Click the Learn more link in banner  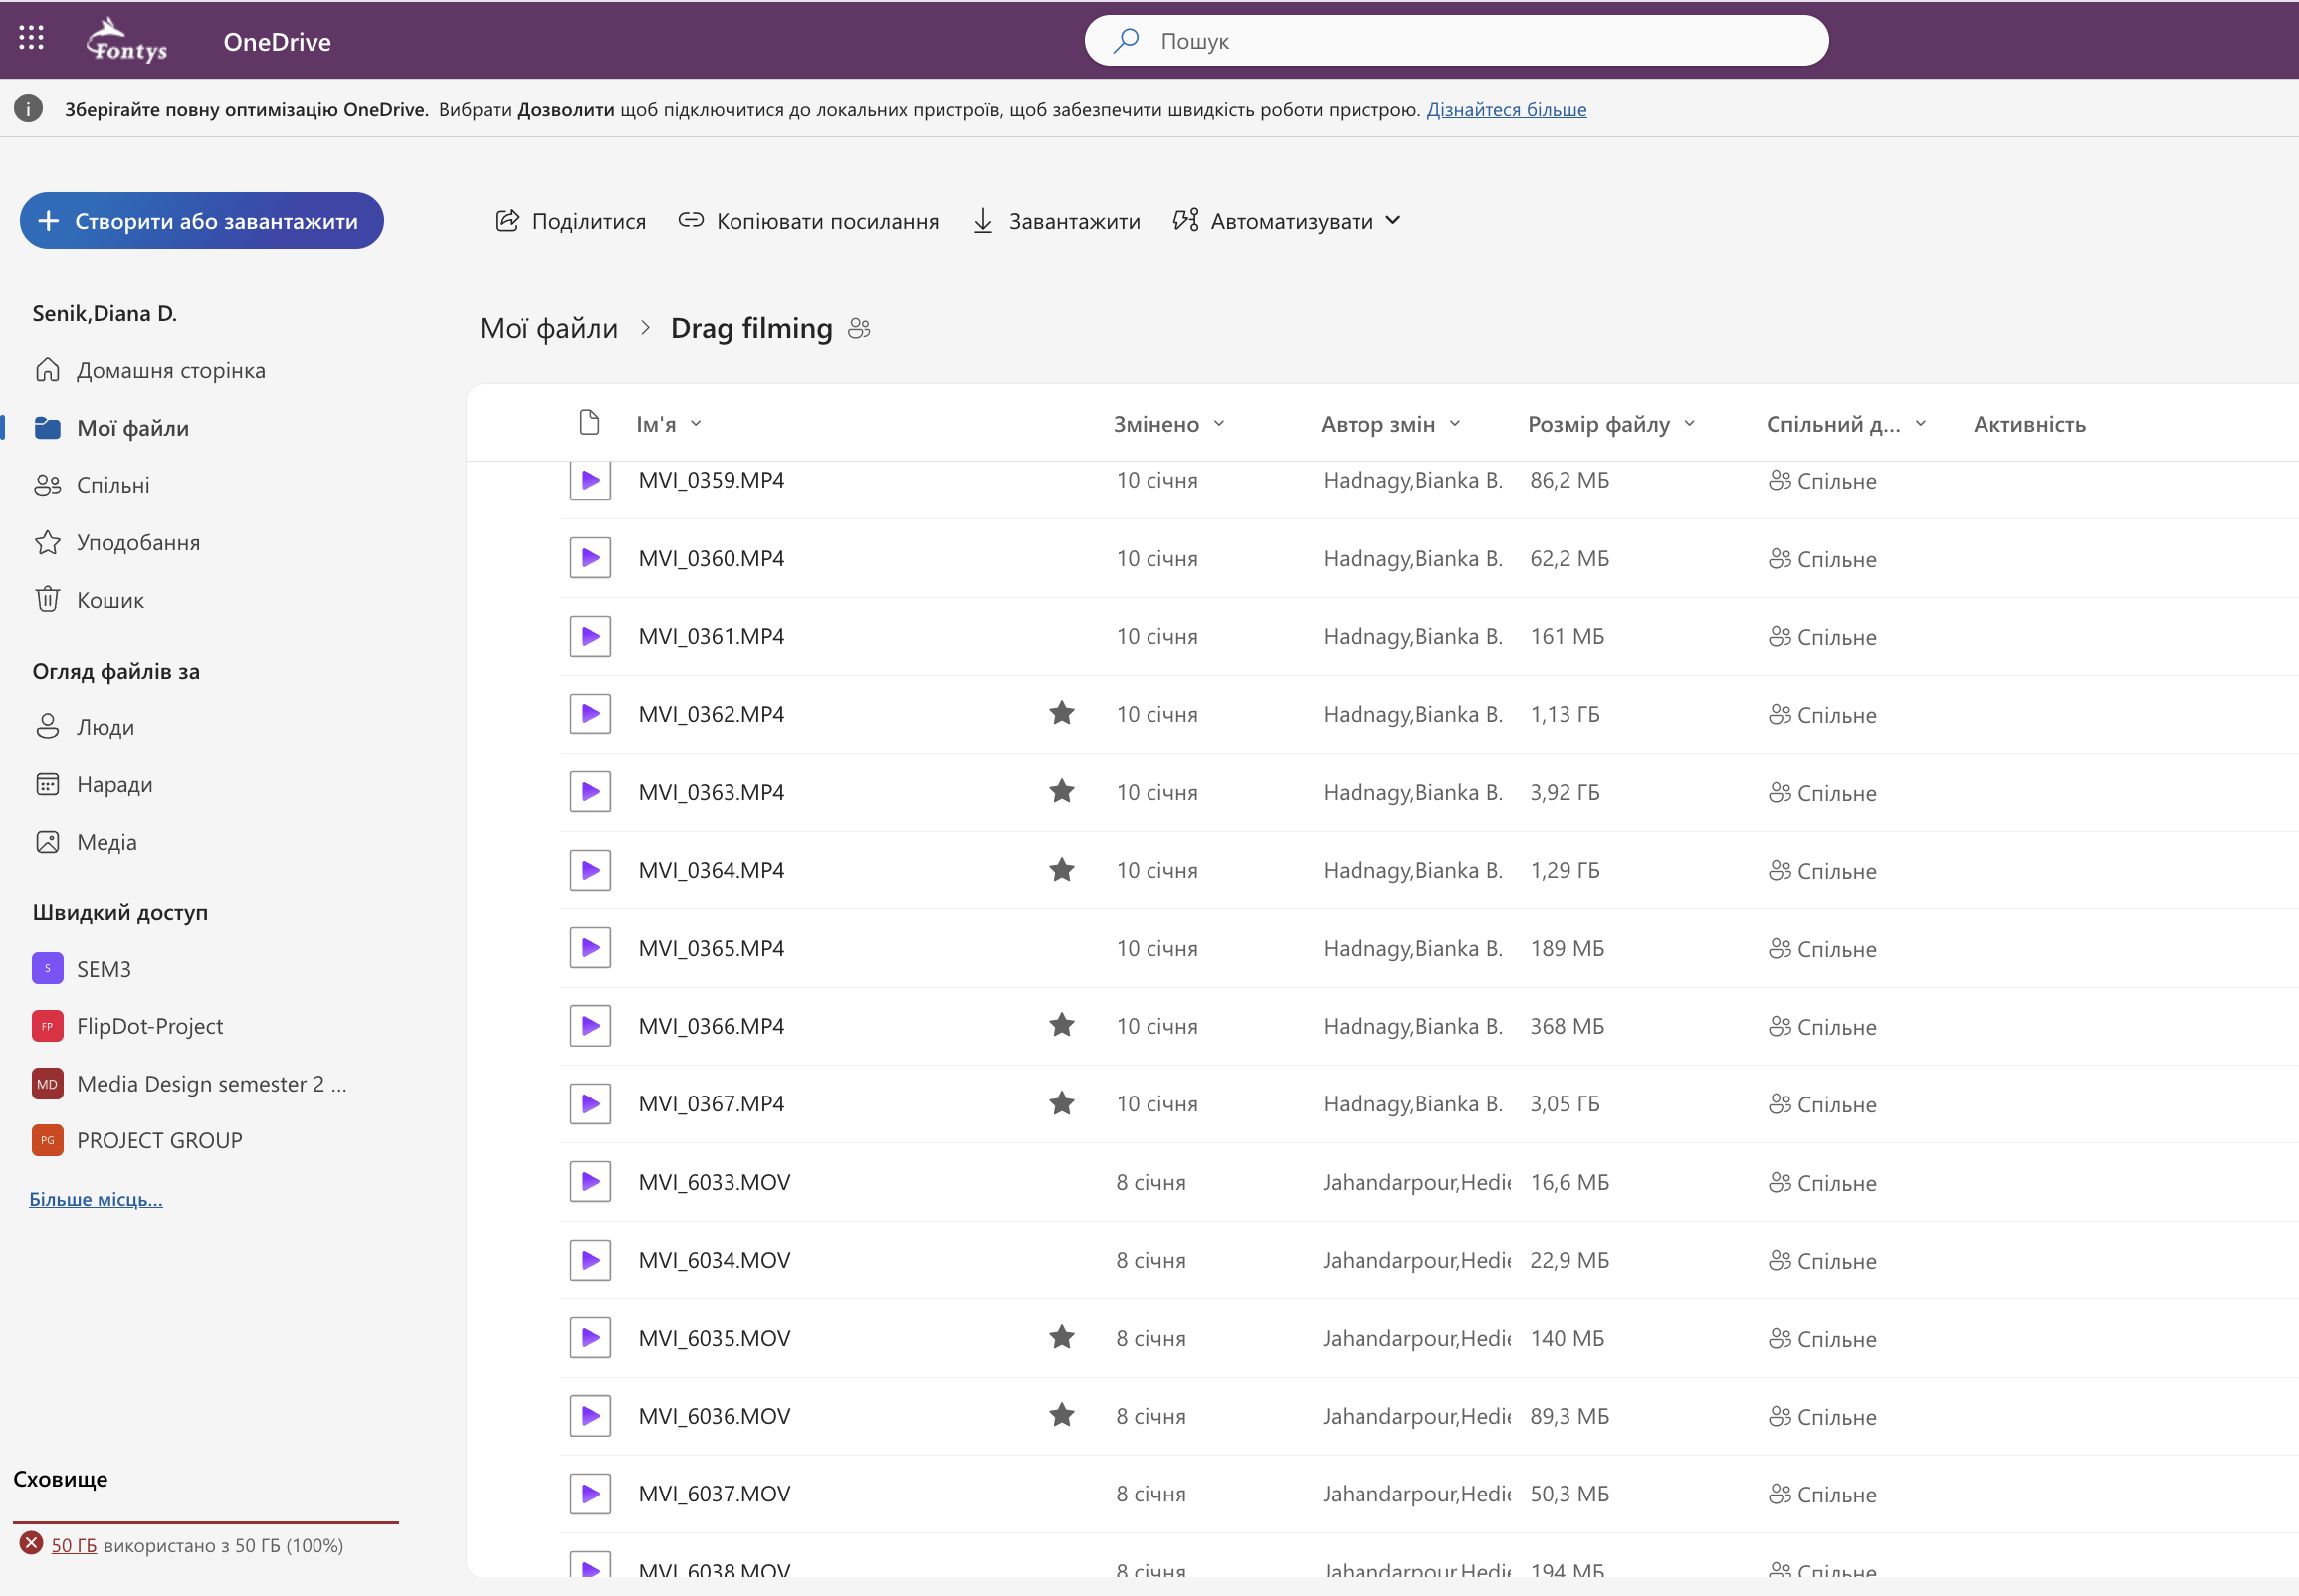tap(1506, 110)
